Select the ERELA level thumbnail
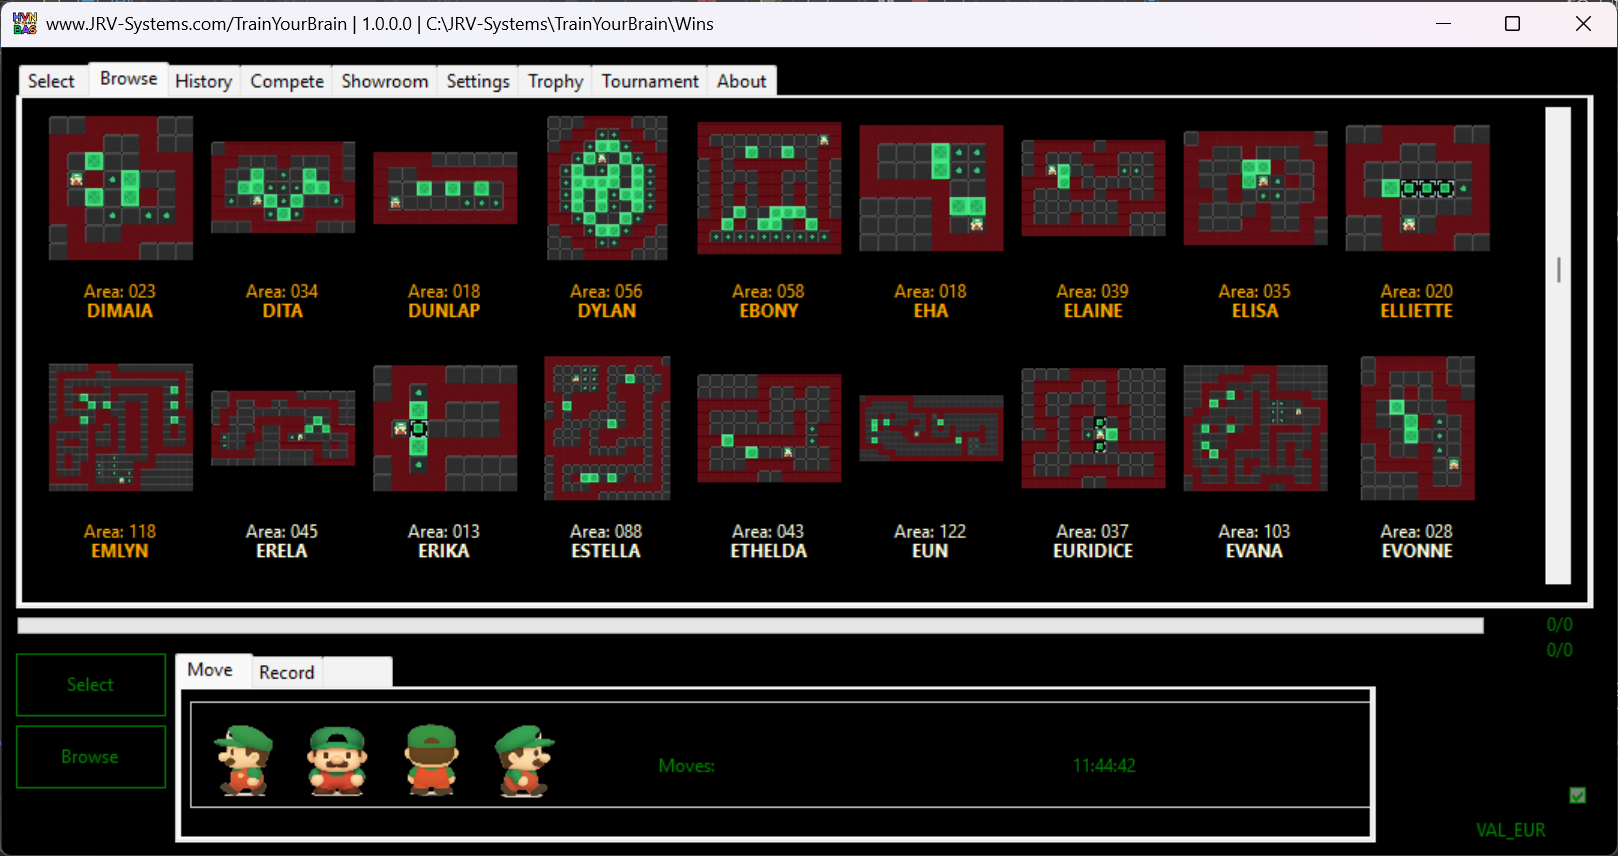Viewport: 1618px width, 856px height. click(x=283, y=428)
